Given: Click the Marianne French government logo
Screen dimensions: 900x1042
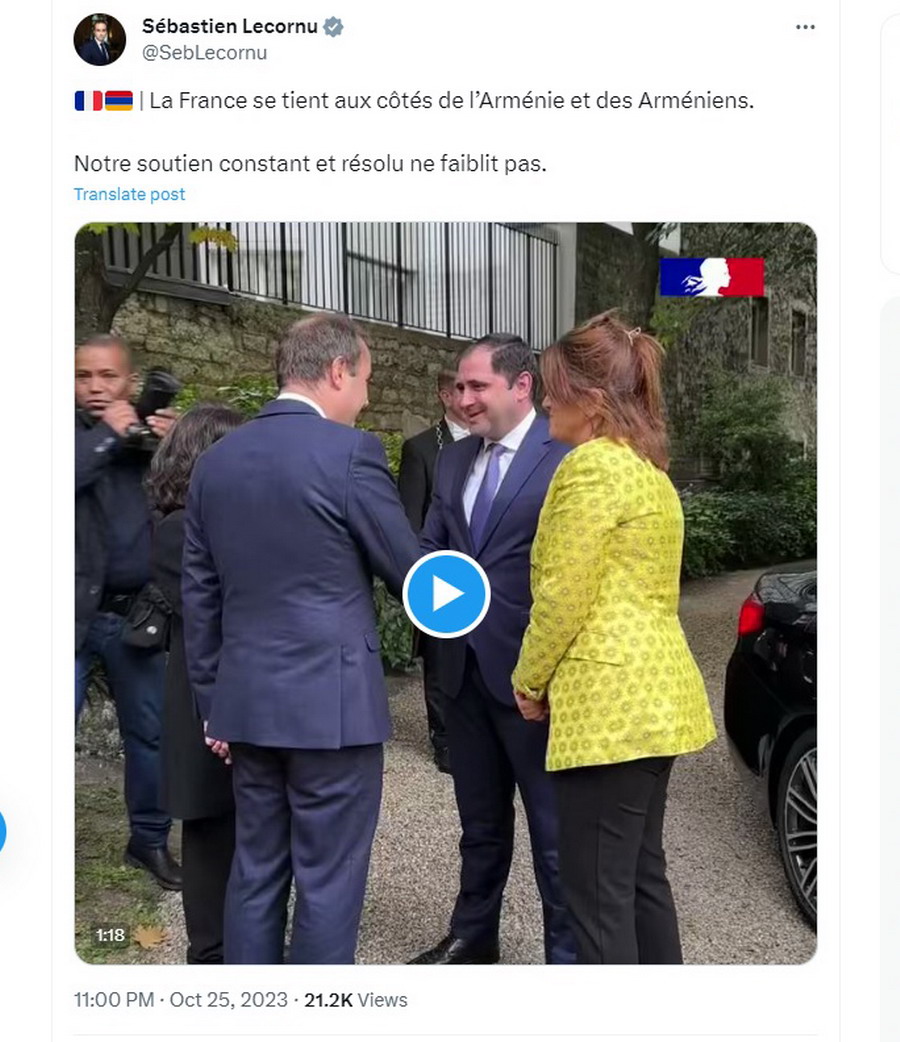Looking at the screenshot, I should (x=712, y=276).
